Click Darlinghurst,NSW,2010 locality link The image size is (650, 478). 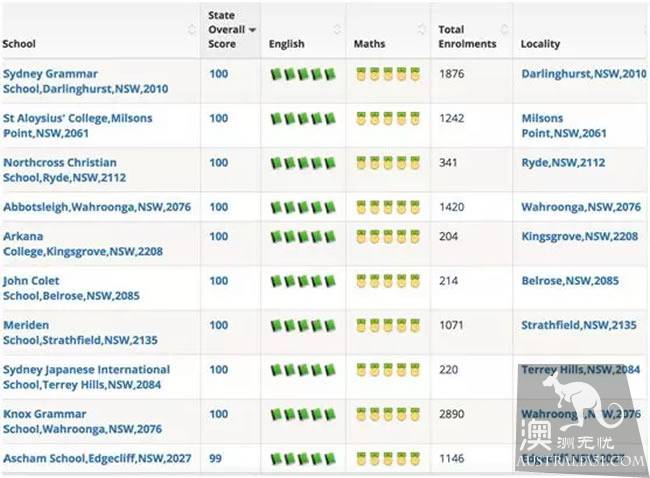point(584,74)
